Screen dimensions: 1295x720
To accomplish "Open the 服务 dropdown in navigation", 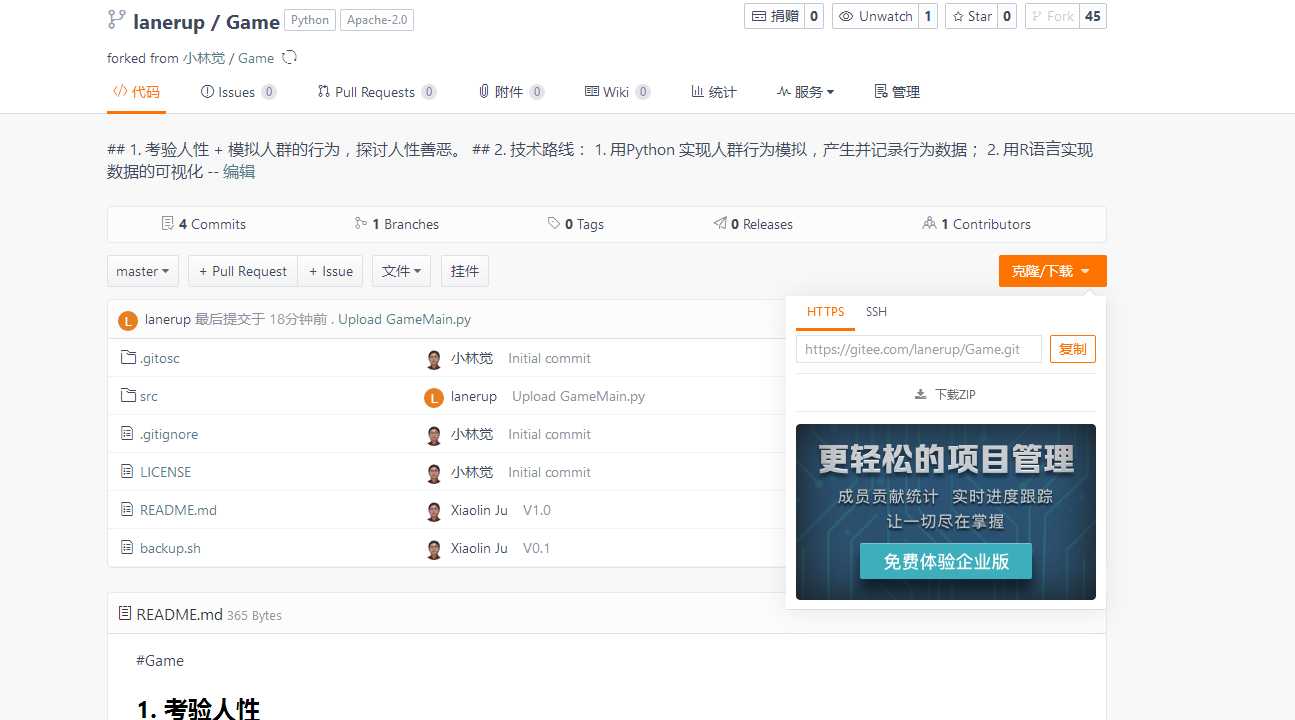I will (805, 92).
